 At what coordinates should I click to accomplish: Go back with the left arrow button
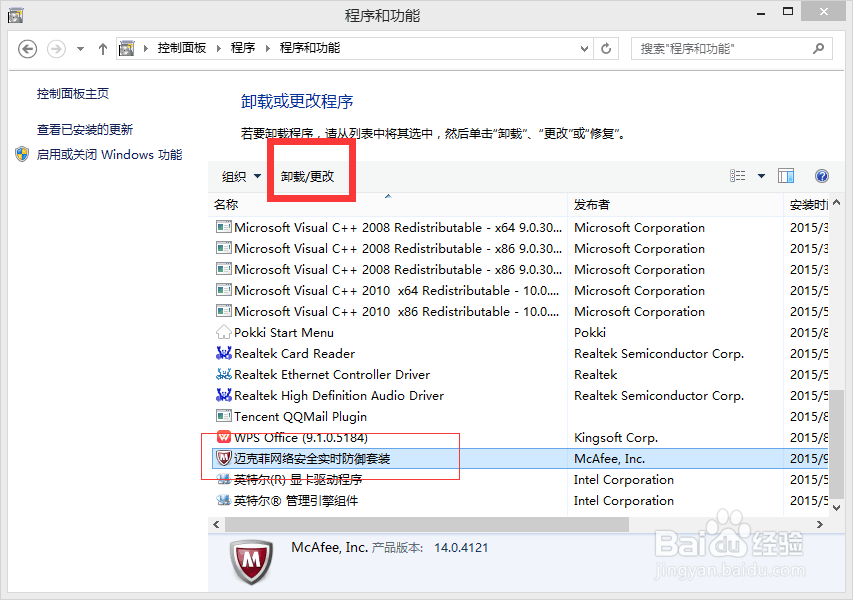[27, 49]
